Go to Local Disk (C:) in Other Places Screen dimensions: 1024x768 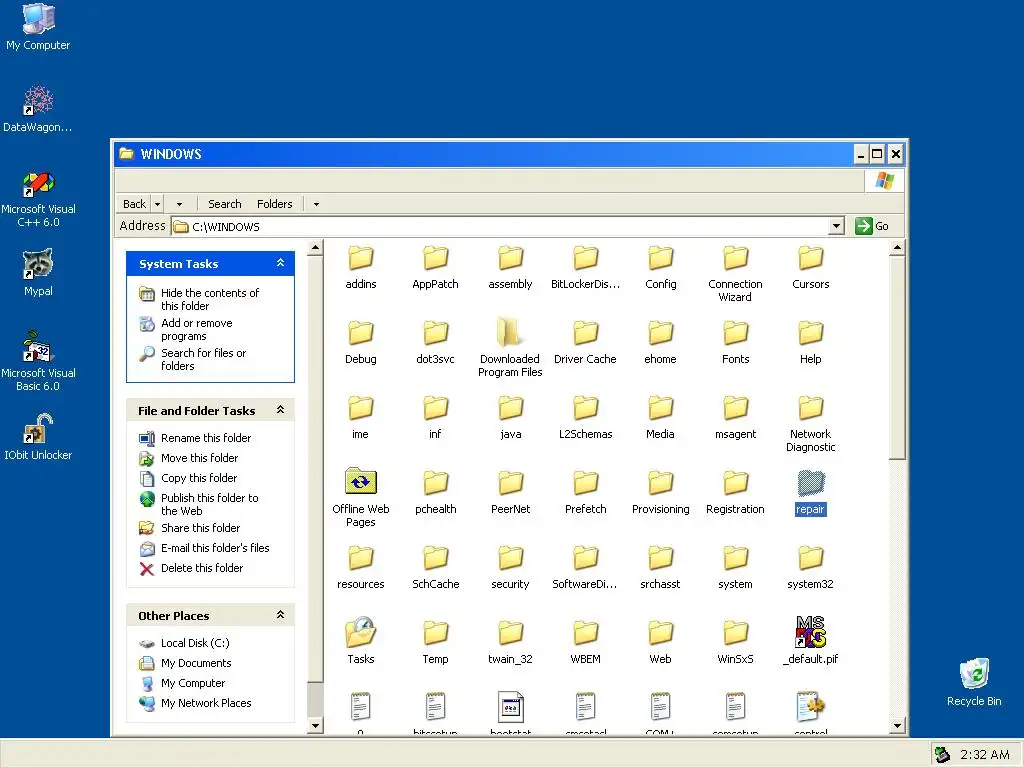coord(195,643)
